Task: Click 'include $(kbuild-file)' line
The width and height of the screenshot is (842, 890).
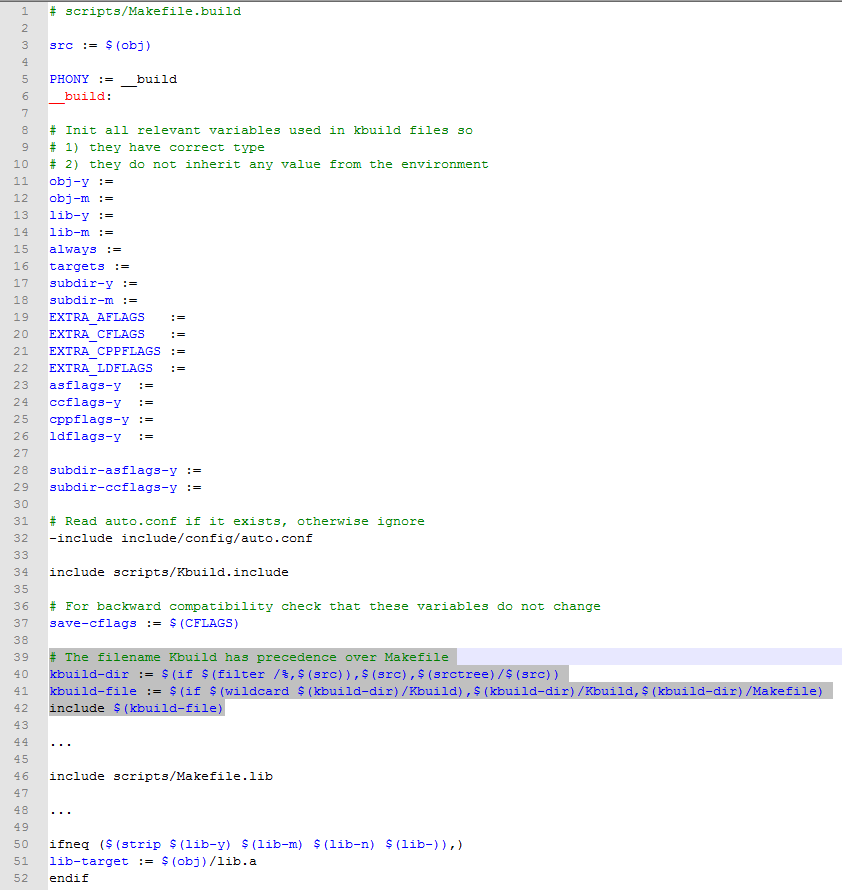Action: pyautogui.click(x=136, y=708)
